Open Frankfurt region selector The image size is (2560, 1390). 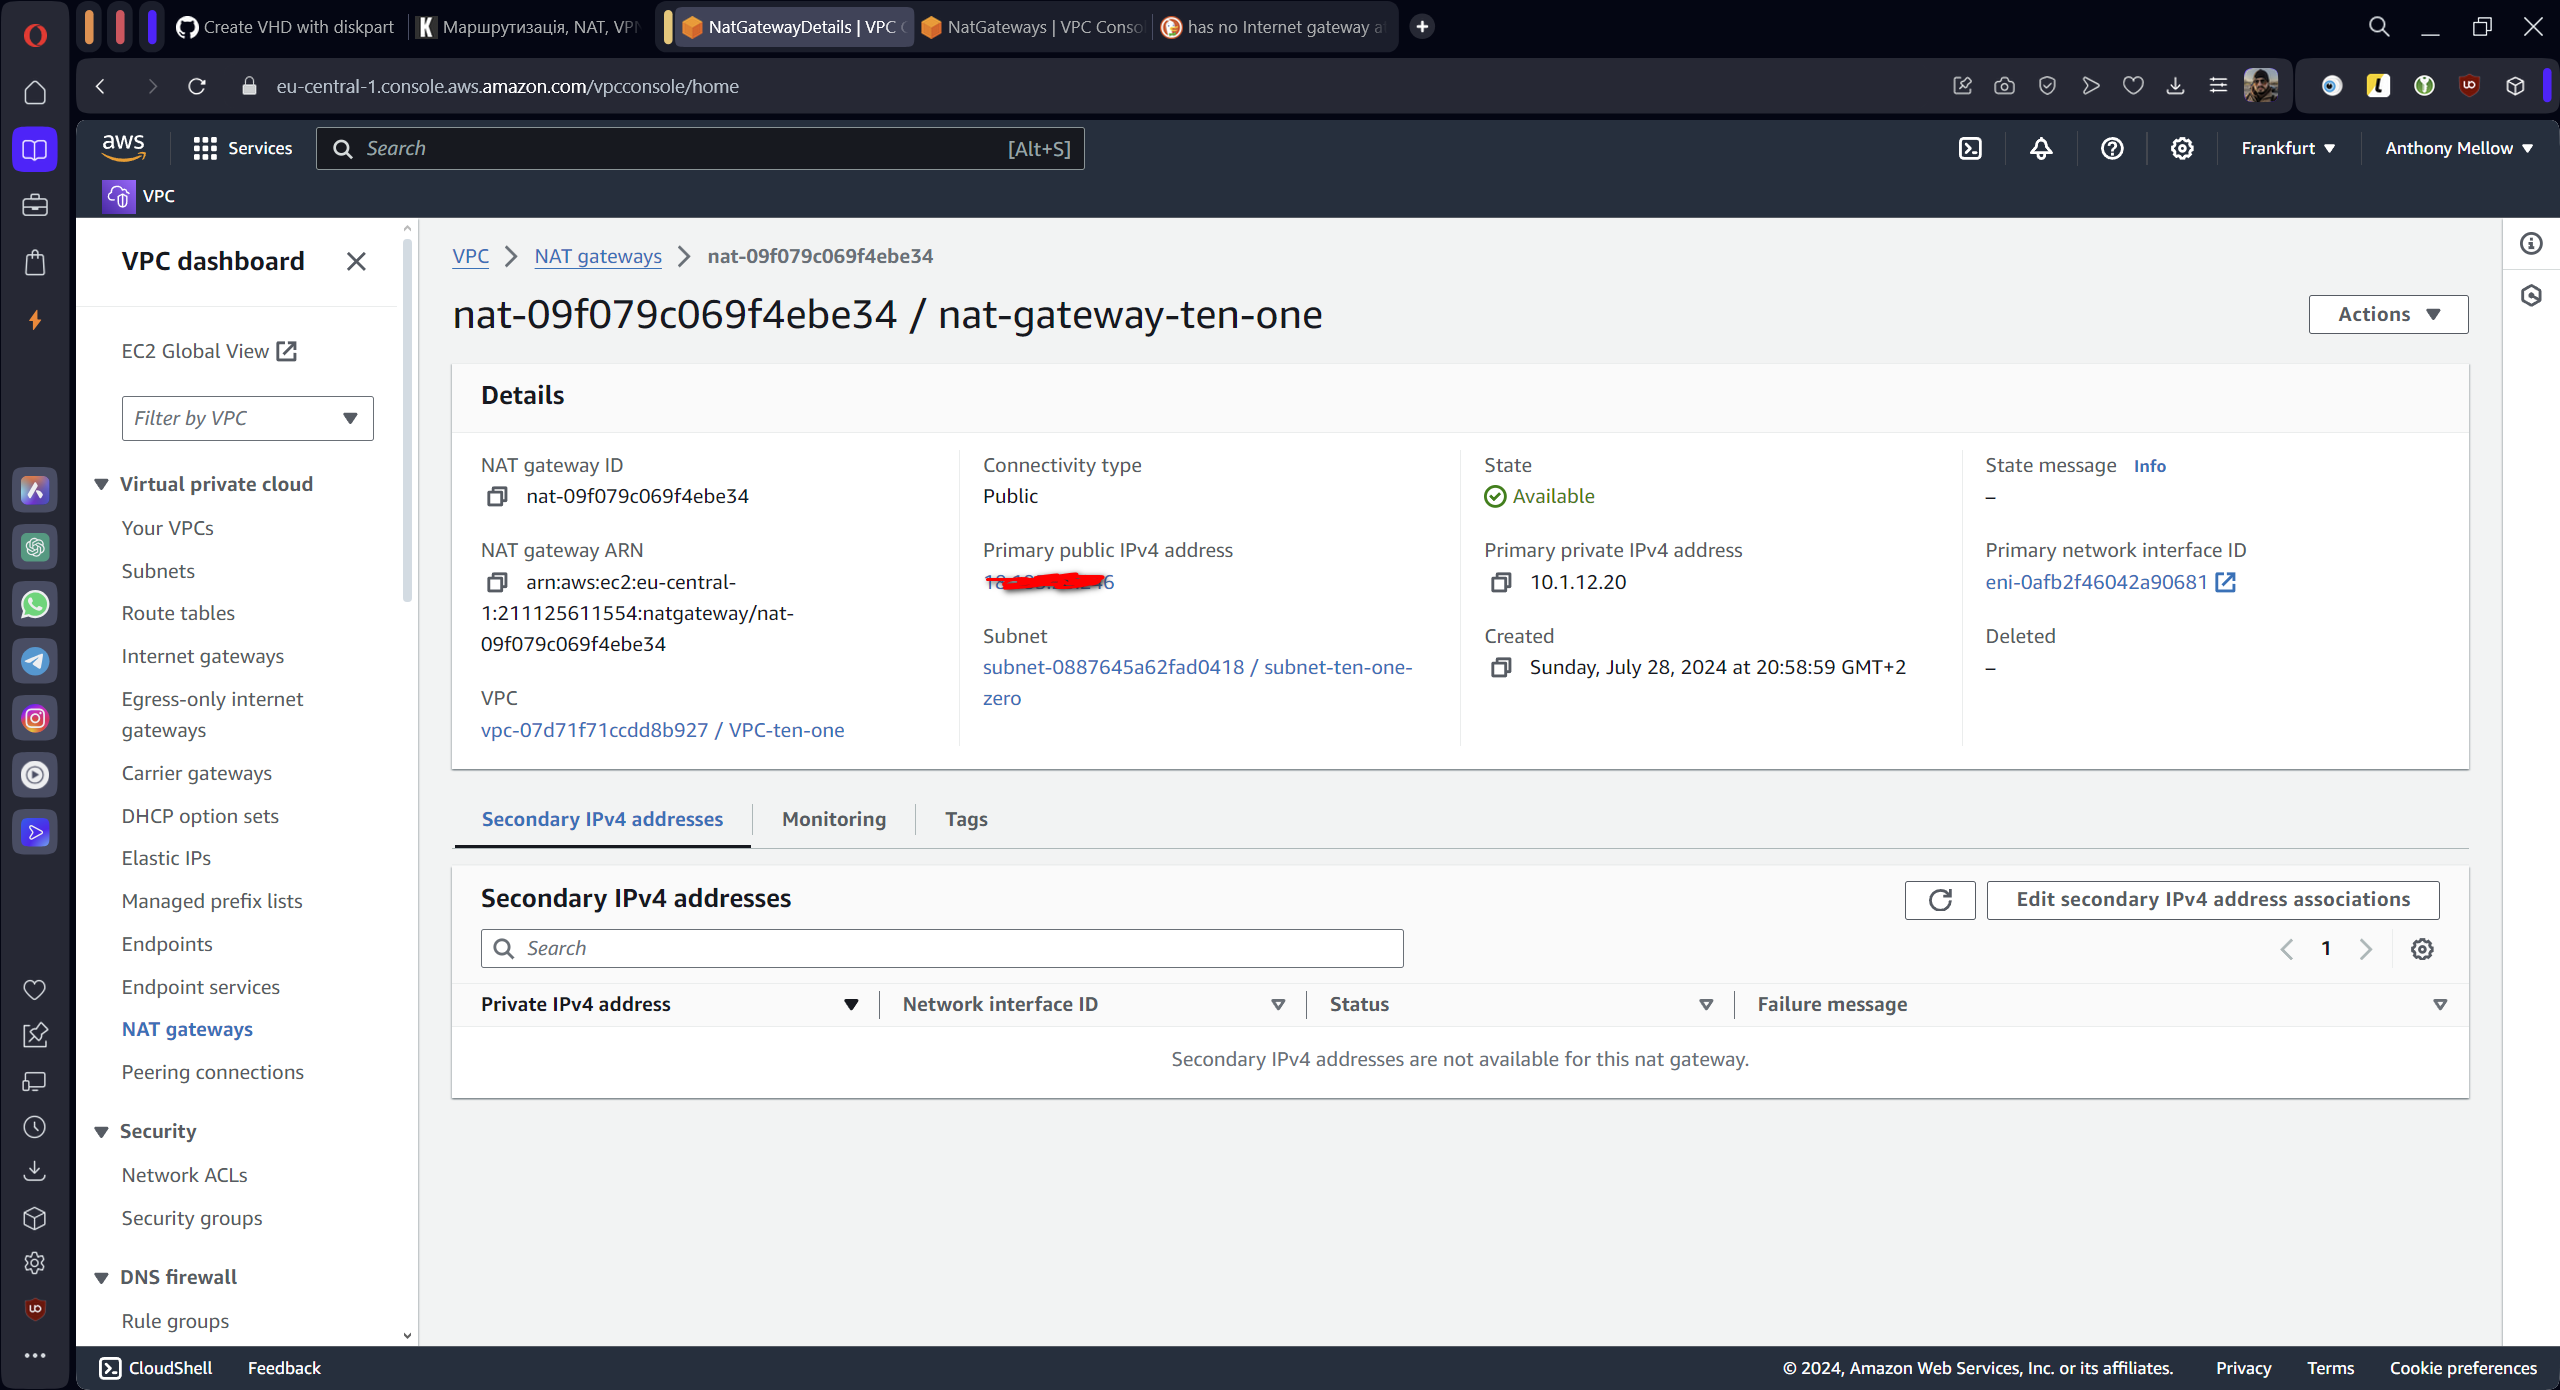tap(2288, 148)
